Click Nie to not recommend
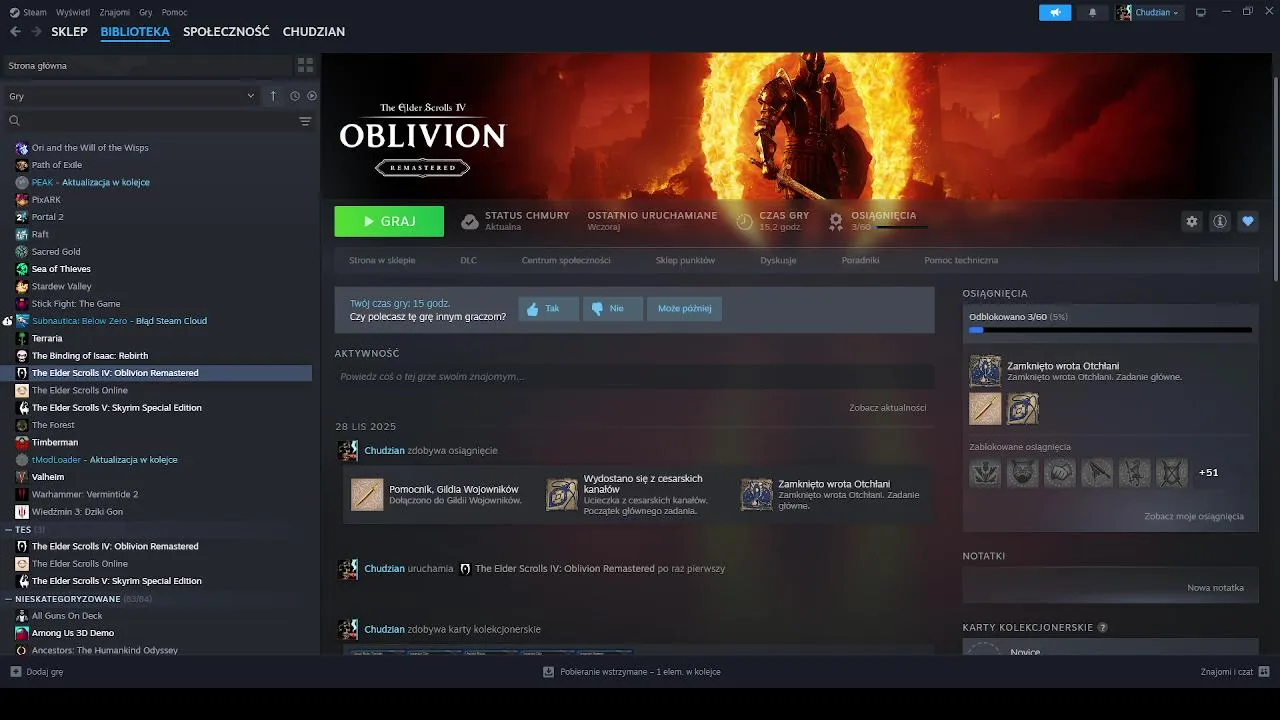The image size is (1280, 720). point(613,309)
